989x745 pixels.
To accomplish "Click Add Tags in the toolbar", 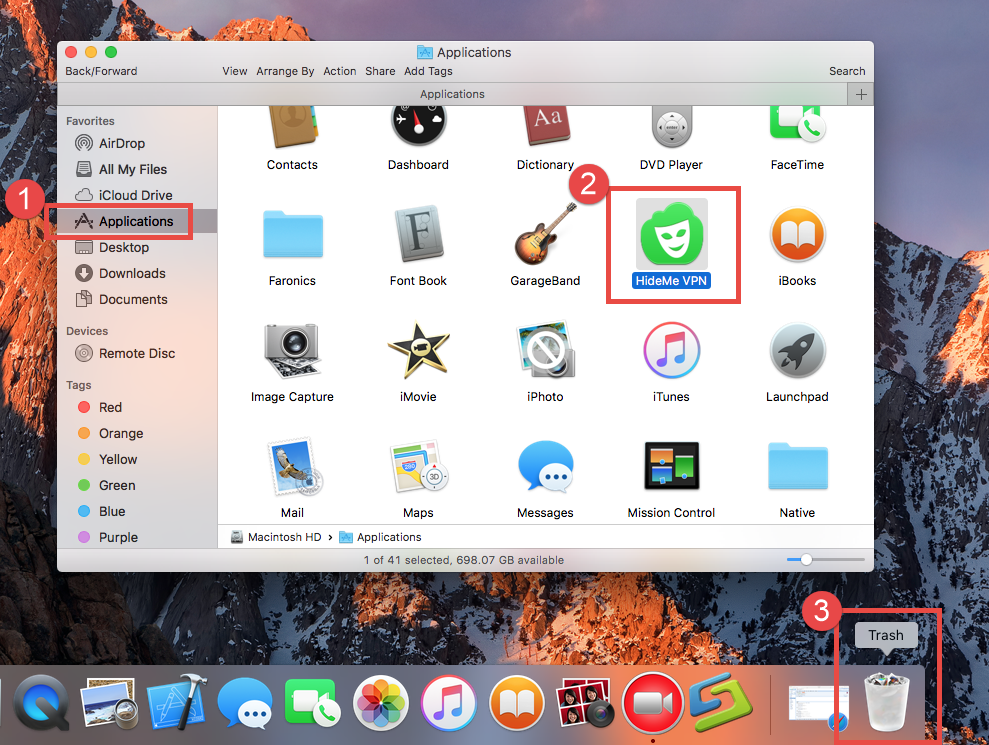I will pyautogui.click(x=428, y=71).
